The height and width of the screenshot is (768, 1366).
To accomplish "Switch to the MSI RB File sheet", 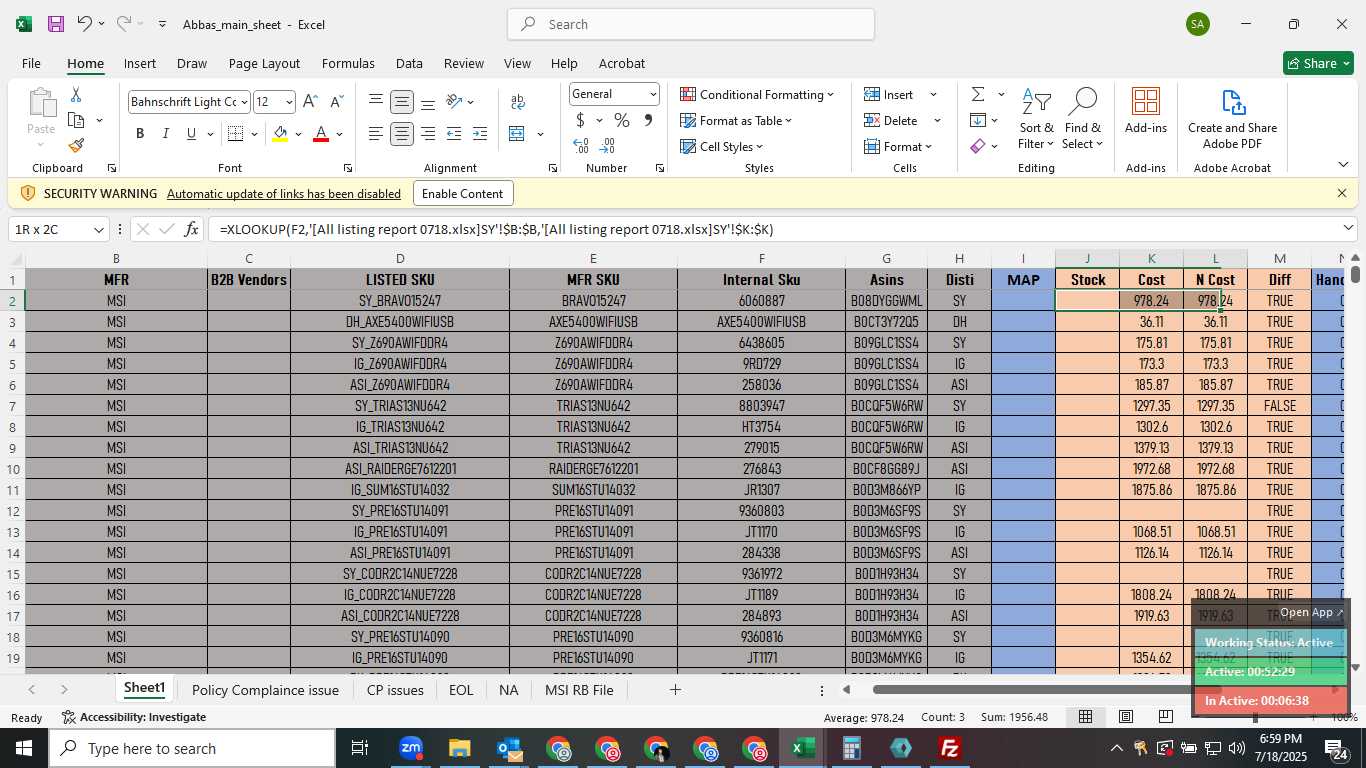I will pyautogui.click(x=579, y=690).
